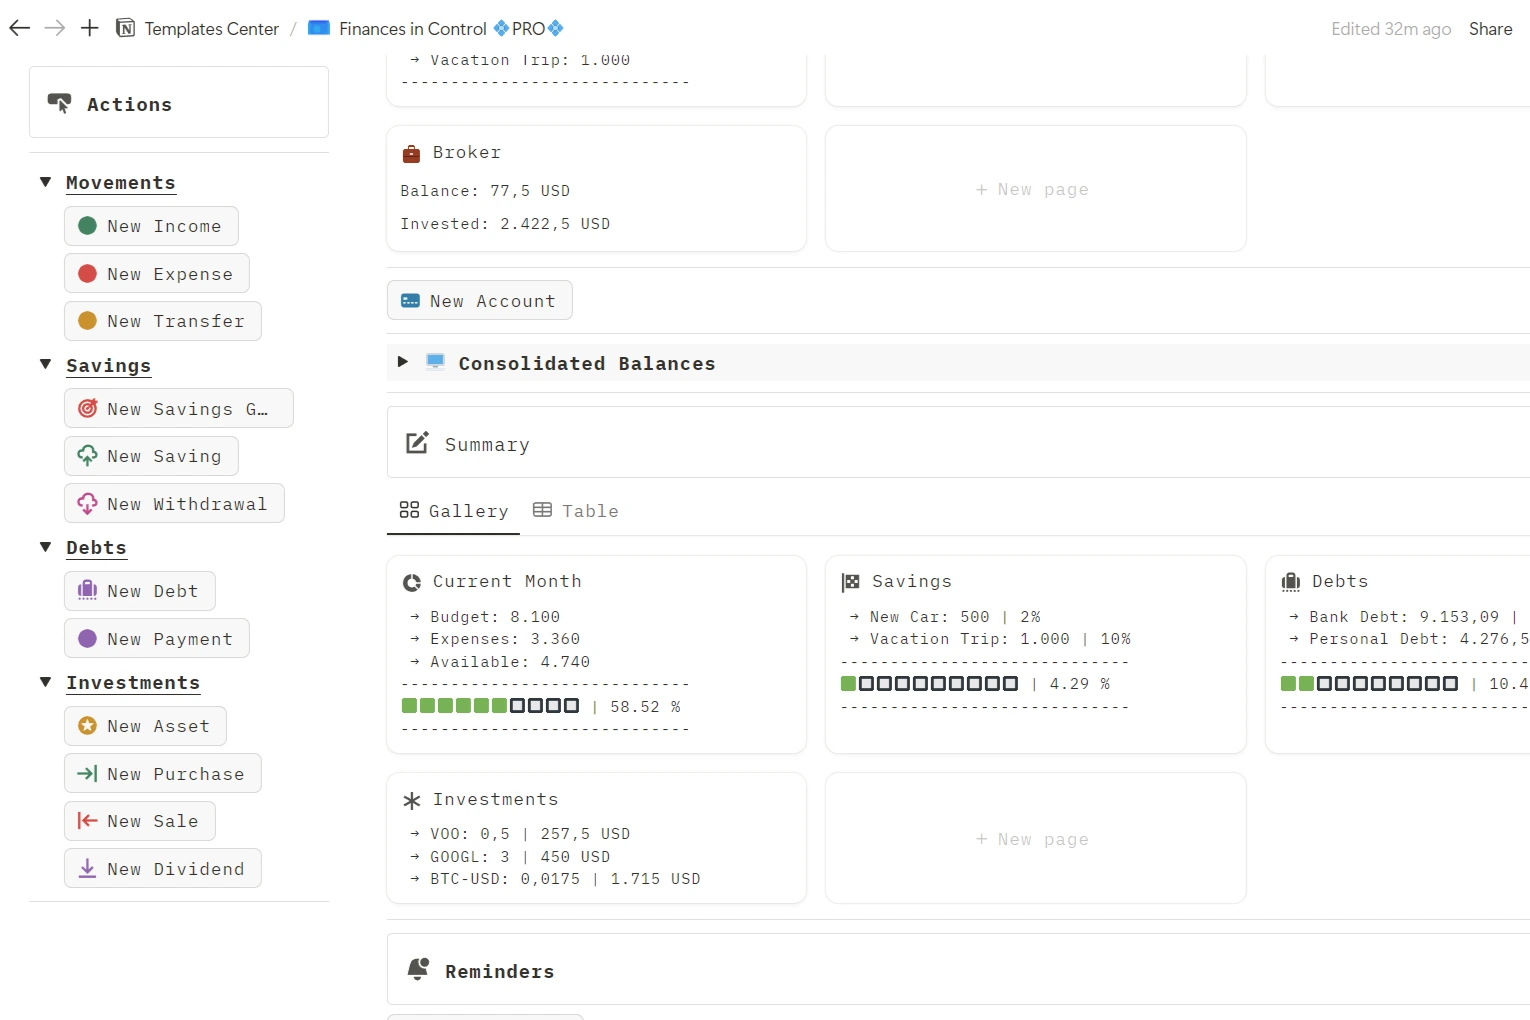This screenshot has width=1530, height=1020.
Task: Click the forward navigation arrow
Action: [55, 28]
